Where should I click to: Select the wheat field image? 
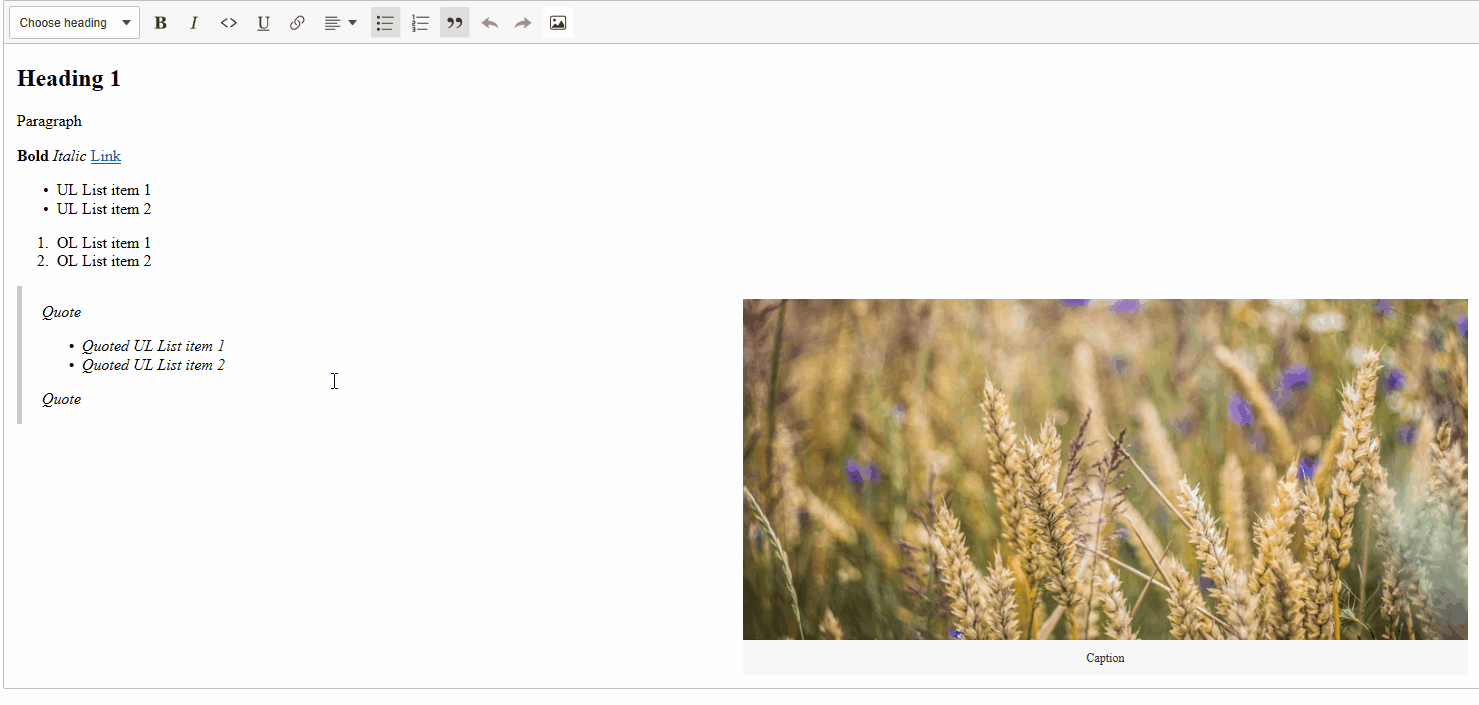coord(1105,469)
